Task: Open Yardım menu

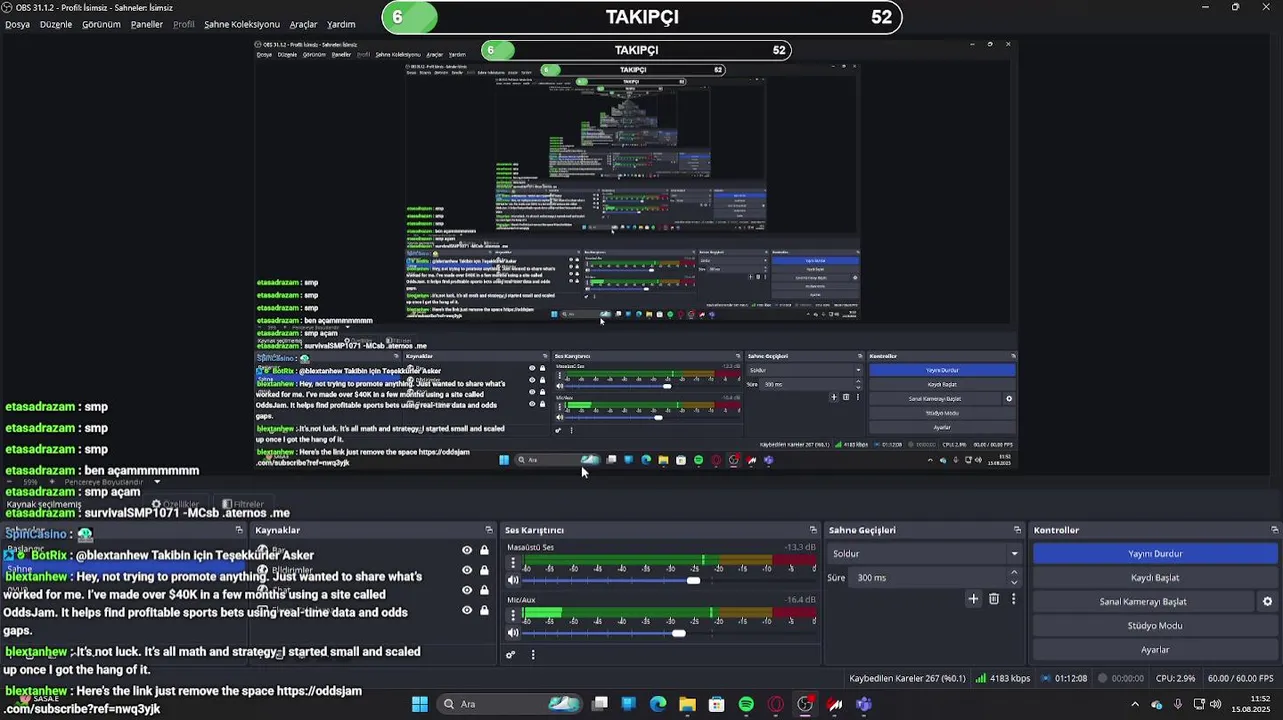Action: [341, 24]
